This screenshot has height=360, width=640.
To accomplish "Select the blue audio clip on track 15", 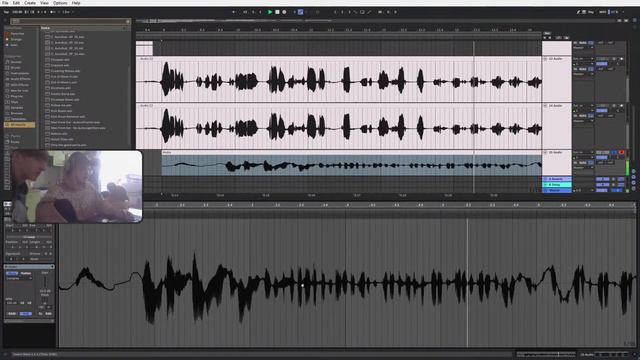I will pyautogui.click(x=351, y=163).
